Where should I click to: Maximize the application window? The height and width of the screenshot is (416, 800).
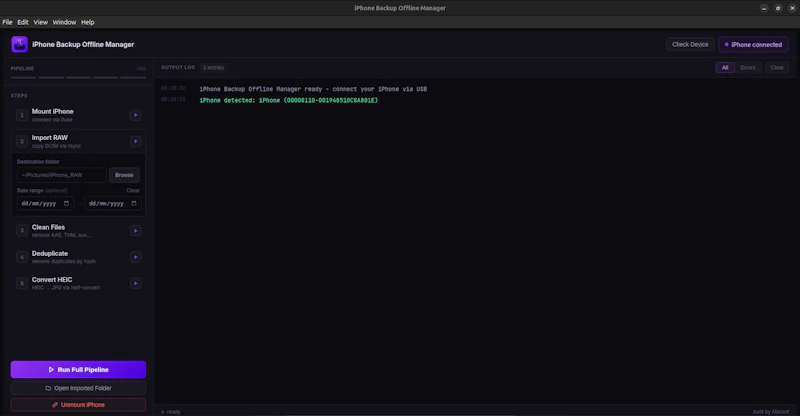(x=778, y=8)
